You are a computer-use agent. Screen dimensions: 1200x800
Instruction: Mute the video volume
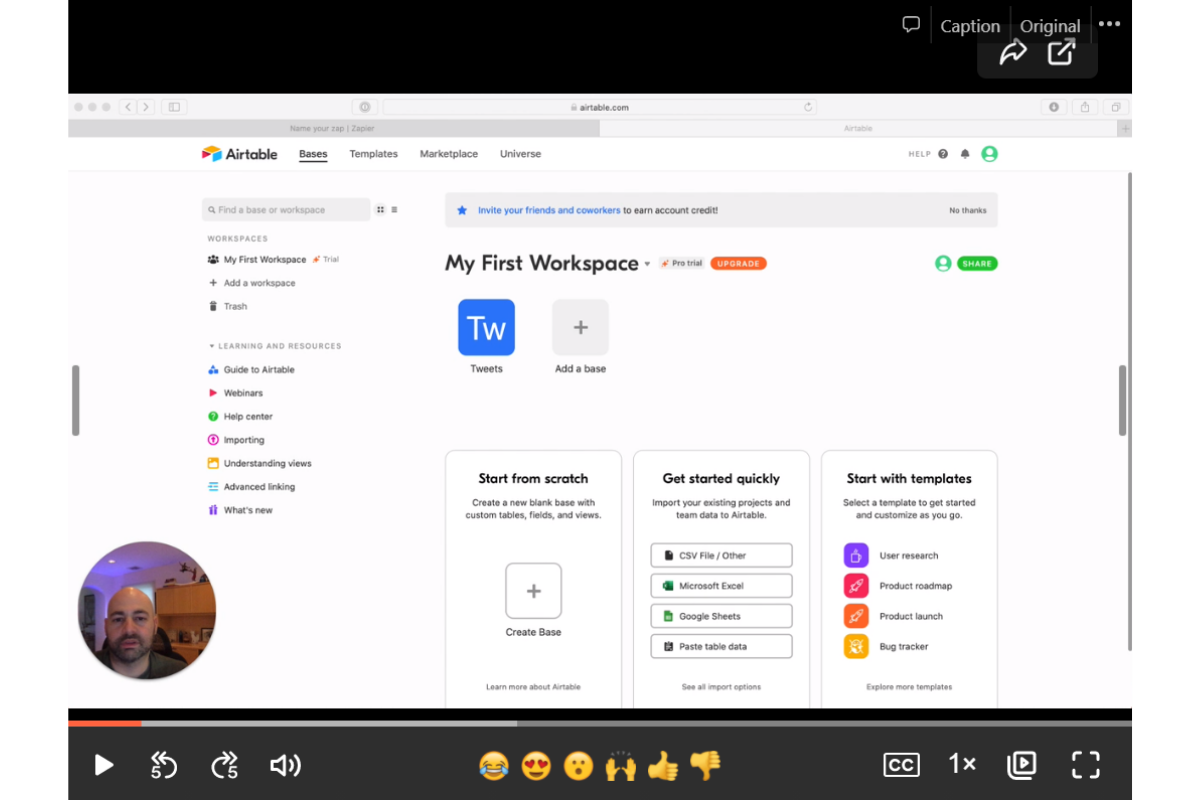[285, 765]
